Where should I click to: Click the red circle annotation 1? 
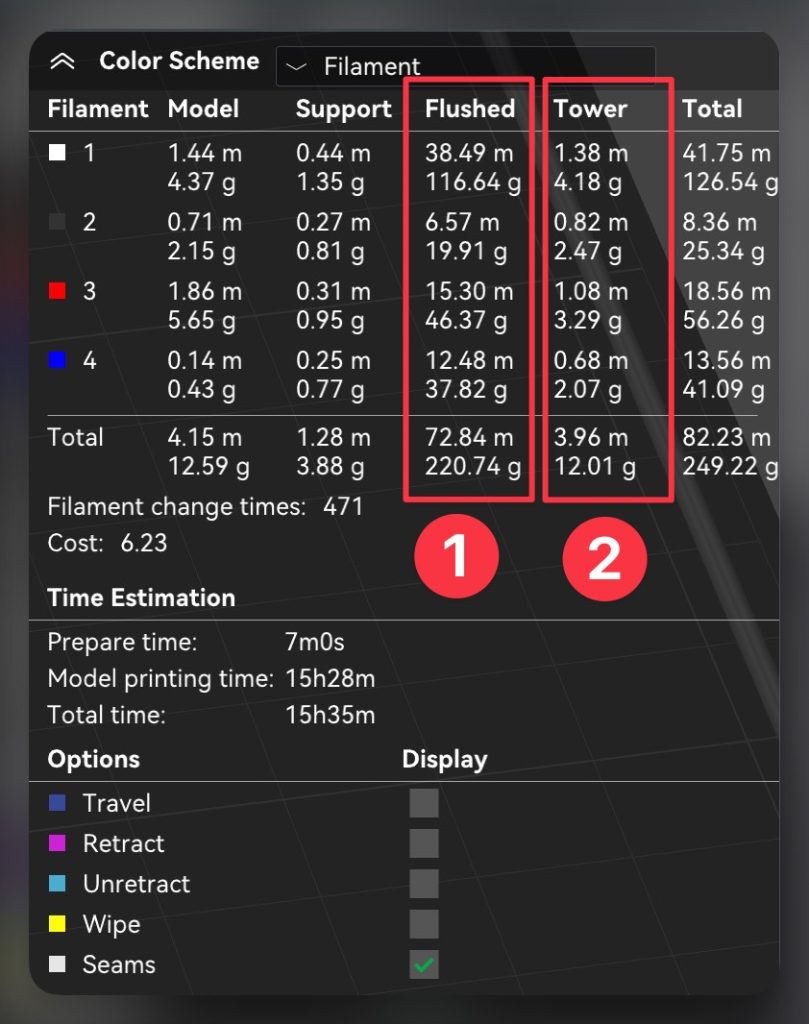[x=456, y=558]
